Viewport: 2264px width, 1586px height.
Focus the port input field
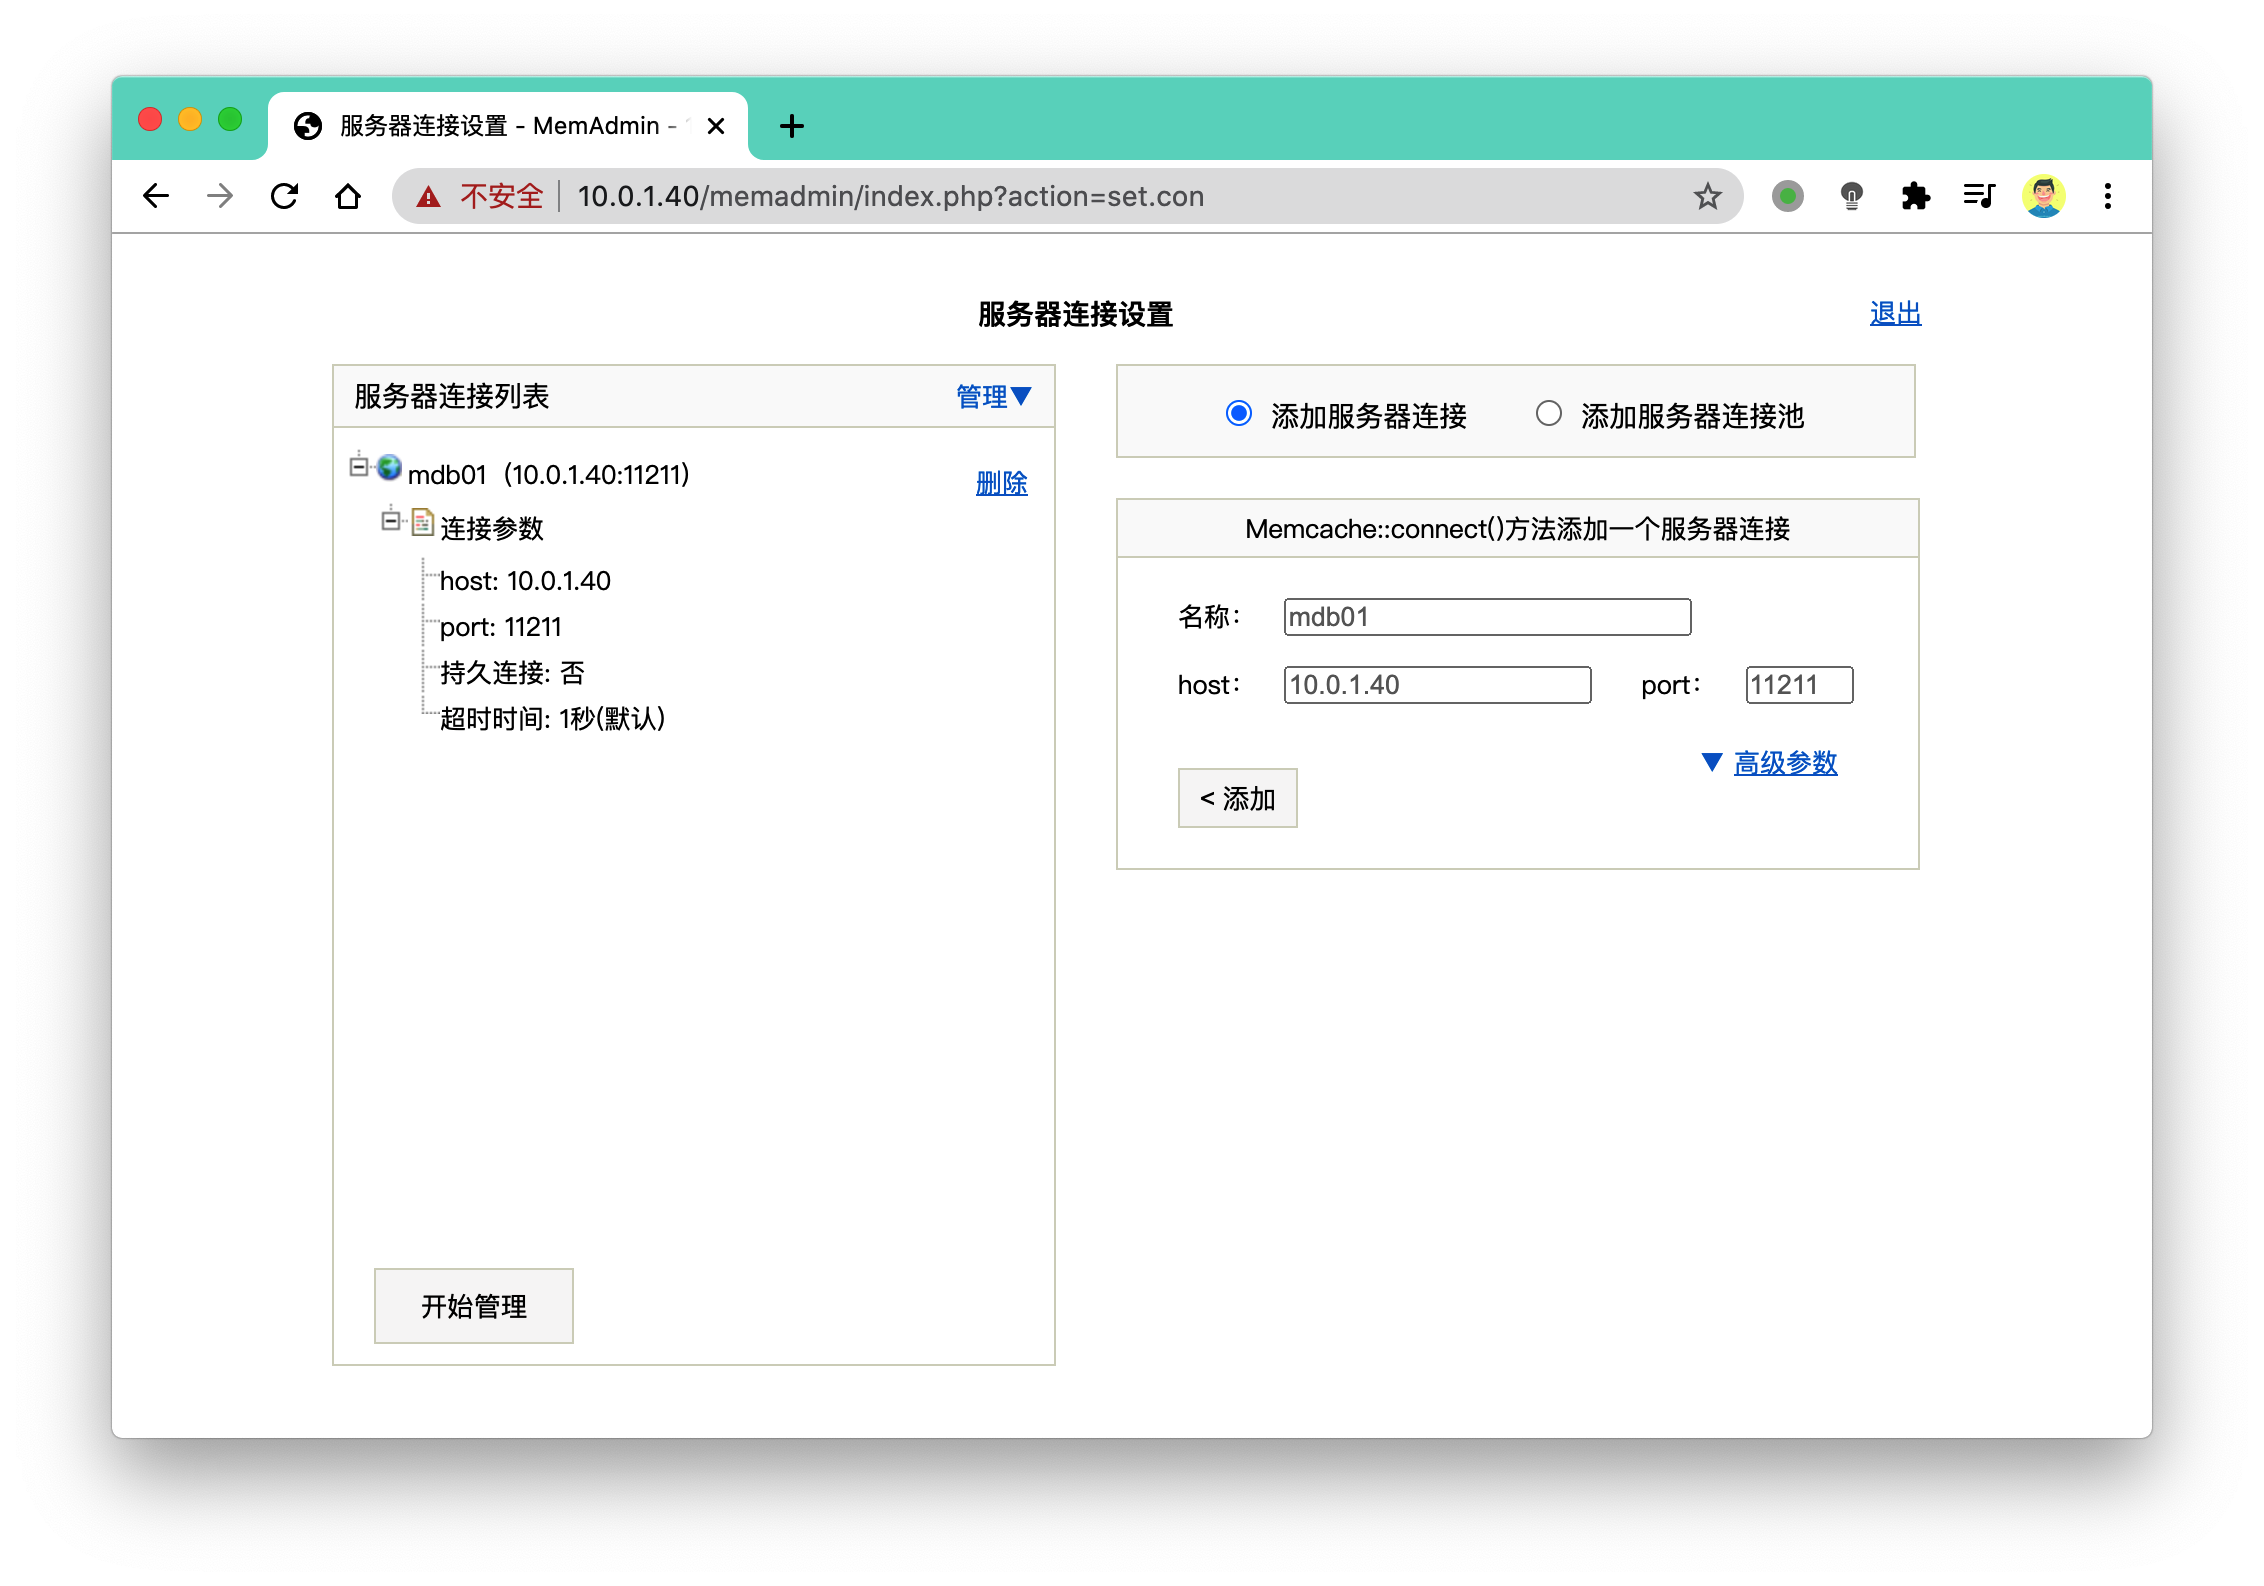pyautogui.click(x=1799, y=685)
